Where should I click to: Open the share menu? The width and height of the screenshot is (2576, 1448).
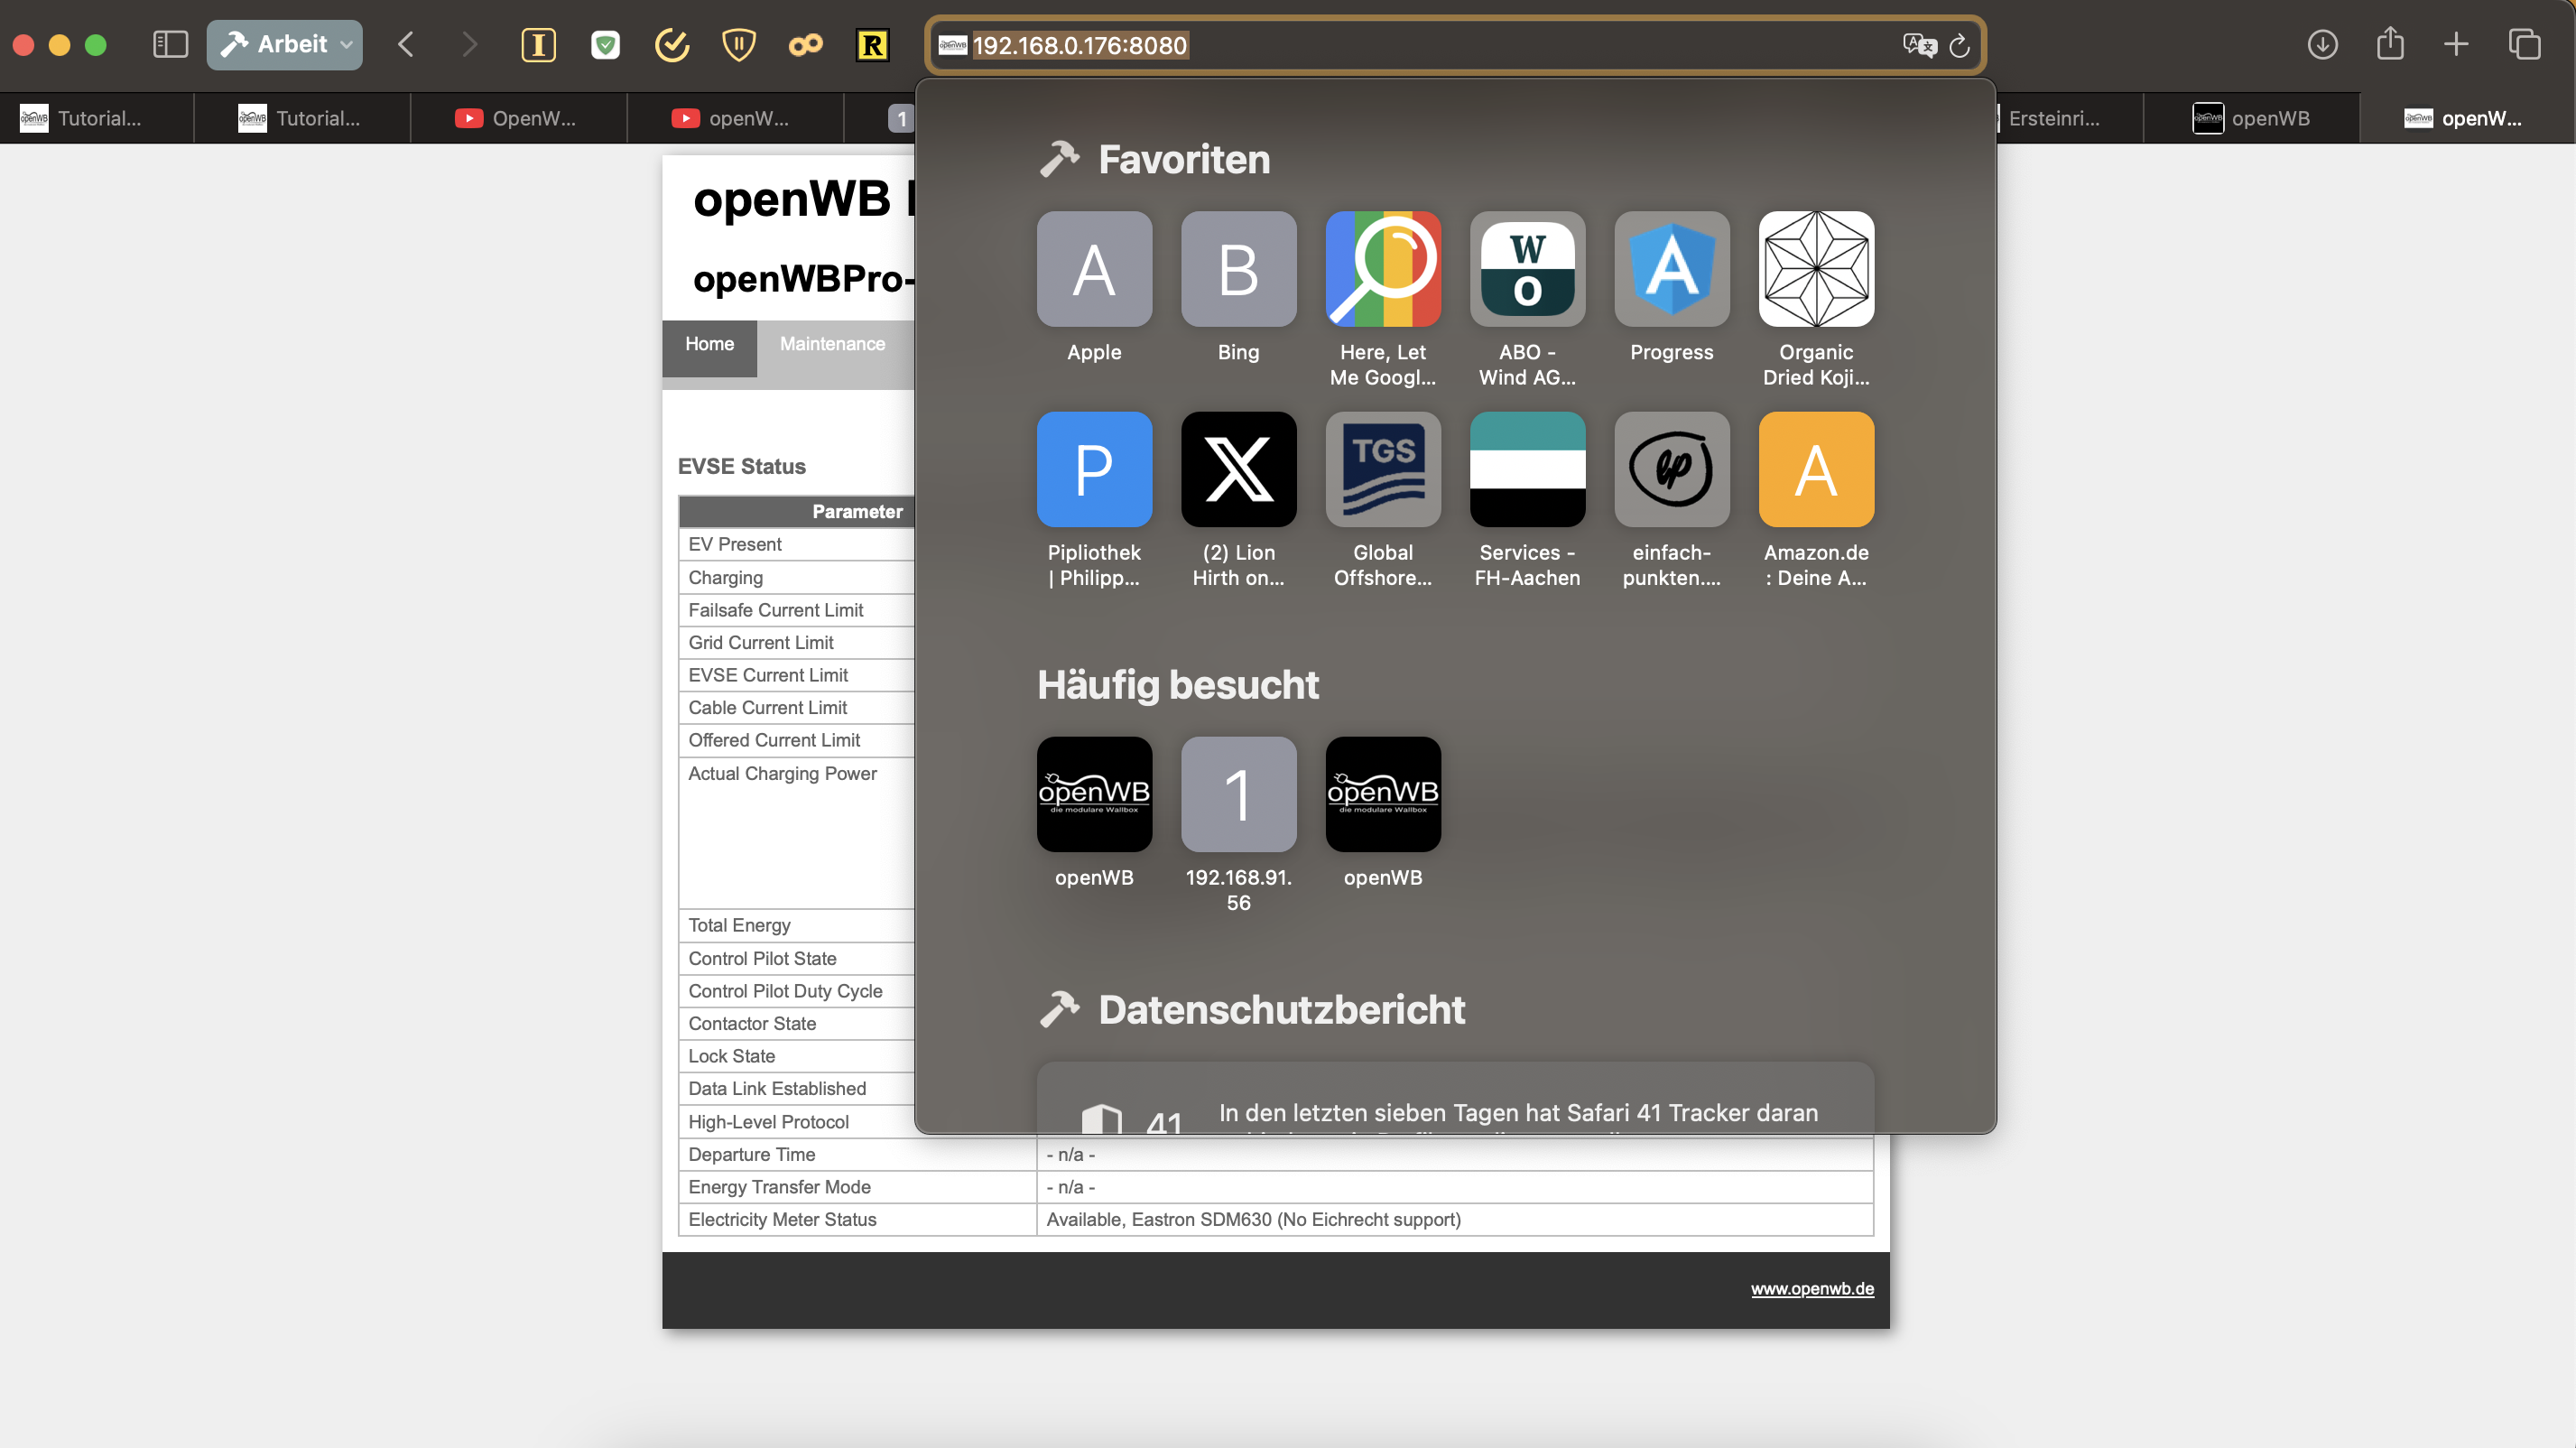2390,45
